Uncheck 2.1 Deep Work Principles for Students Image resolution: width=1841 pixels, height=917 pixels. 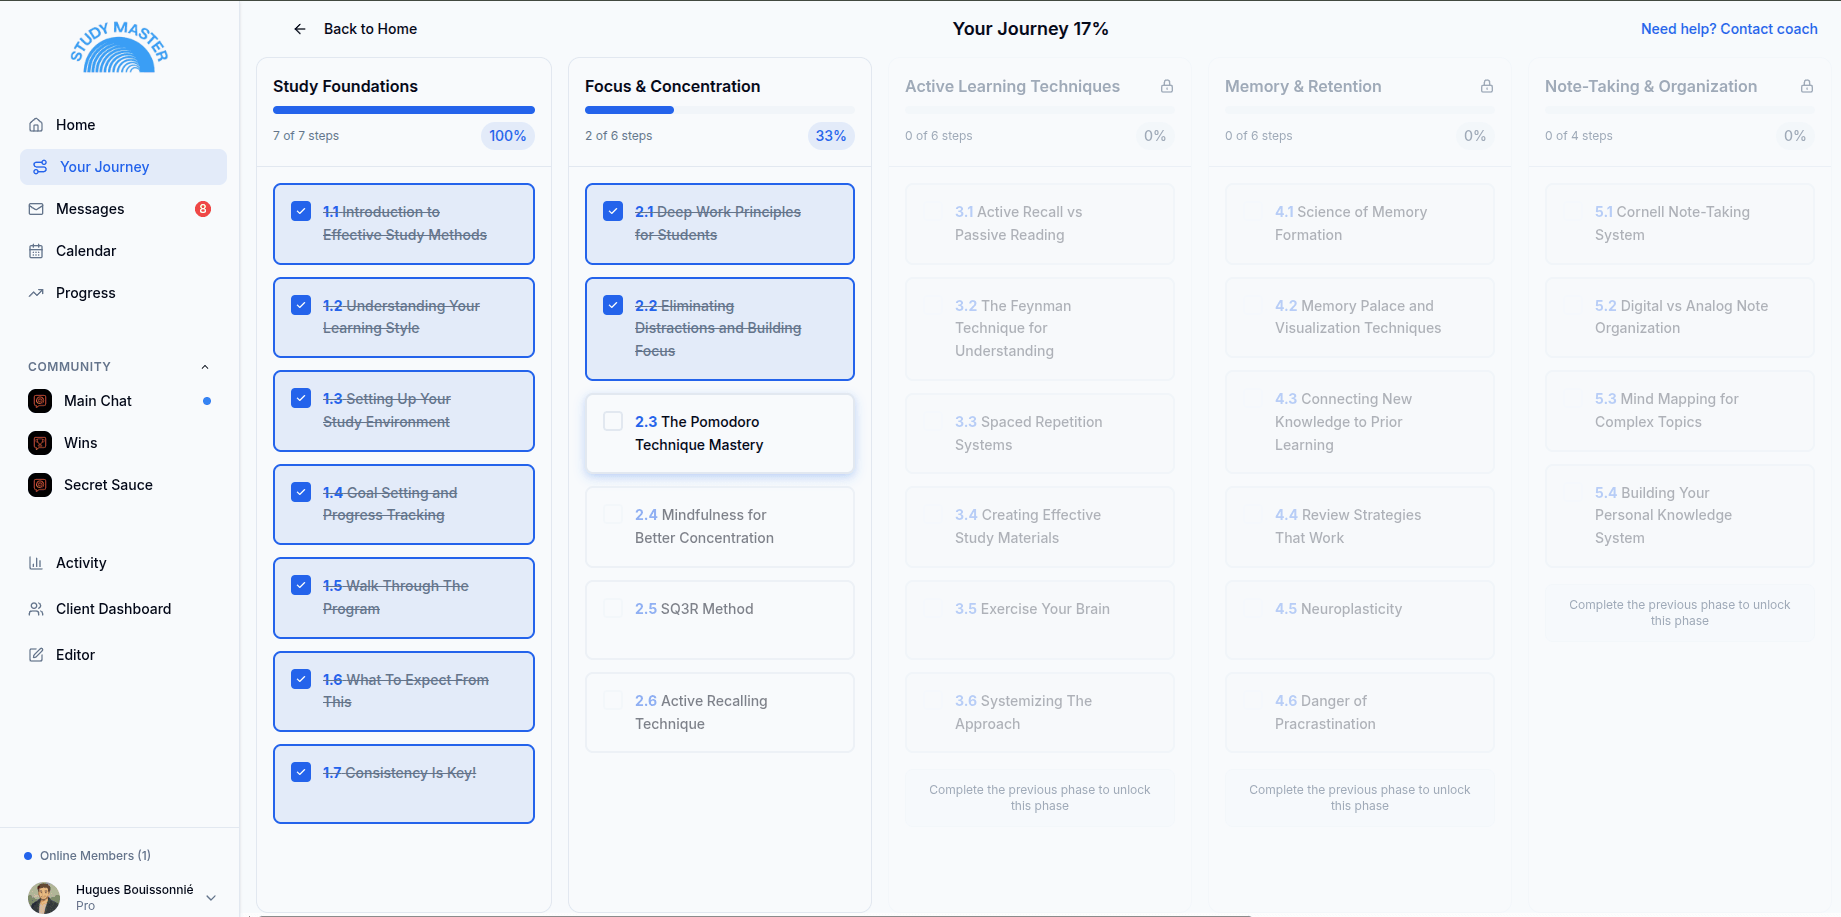tap(613, 211)
